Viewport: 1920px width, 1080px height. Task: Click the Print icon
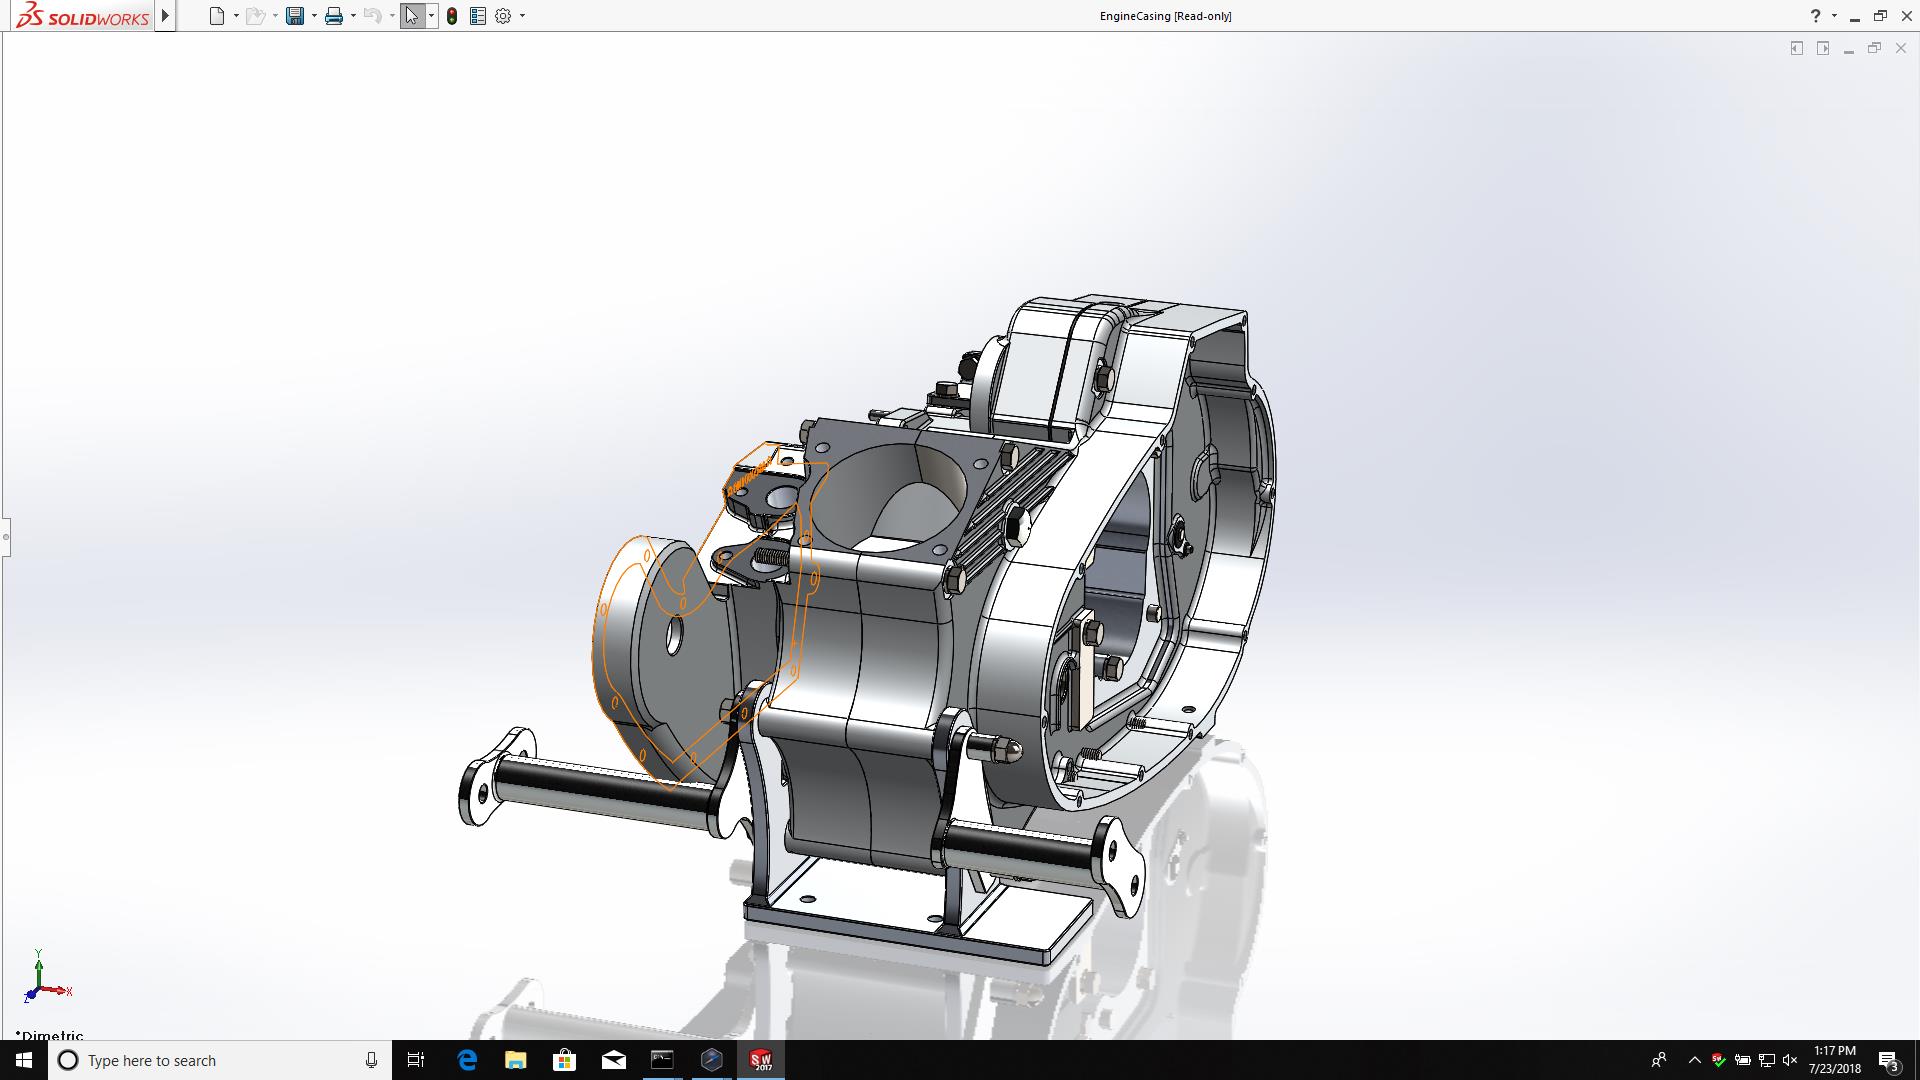tap(333, 16)
